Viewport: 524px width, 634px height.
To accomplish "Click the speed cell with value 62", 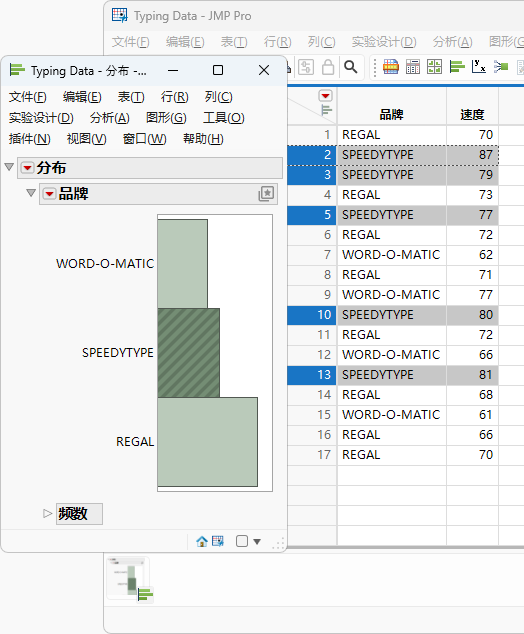I will (472, 255).
